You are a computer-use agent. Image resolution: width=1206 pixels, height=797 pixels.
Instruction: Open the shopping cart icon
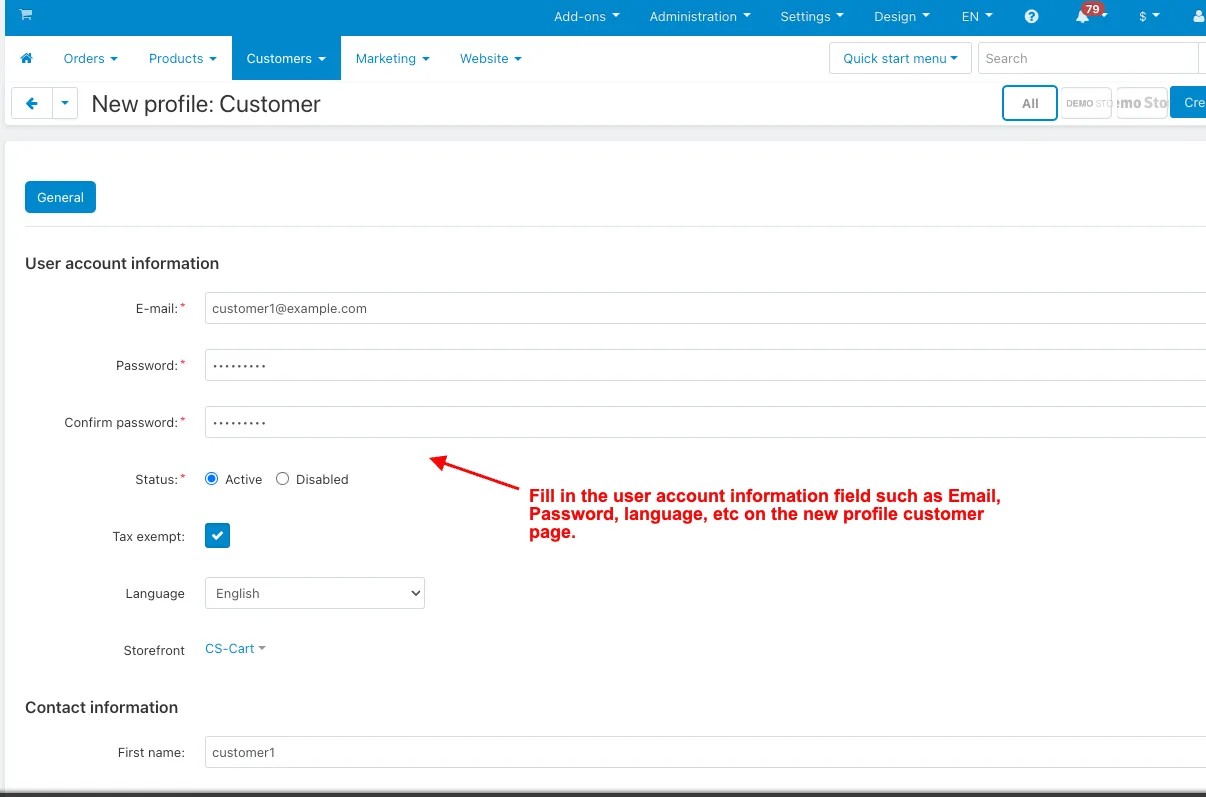(26, 15)
